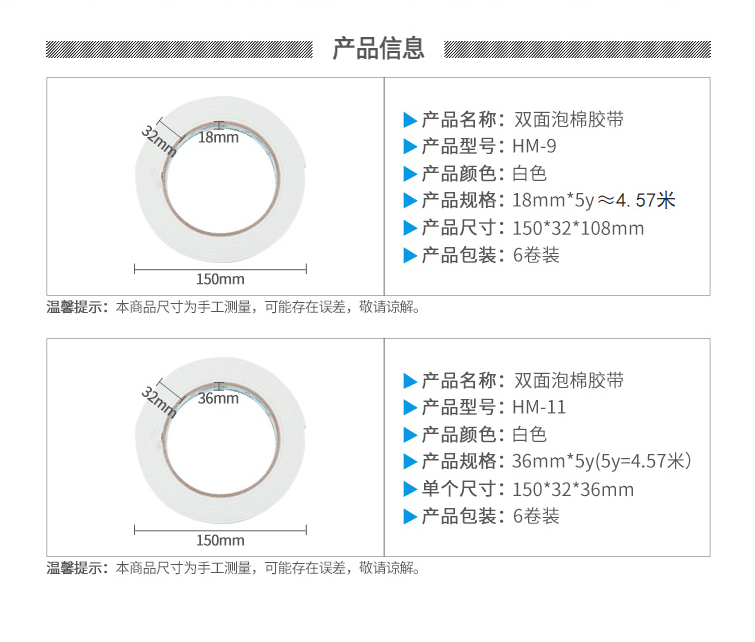The height and width of the screenshot is (642, 755).
Task: Click the 产品颜色: 白色 text for HM-9
Action: 484,173
